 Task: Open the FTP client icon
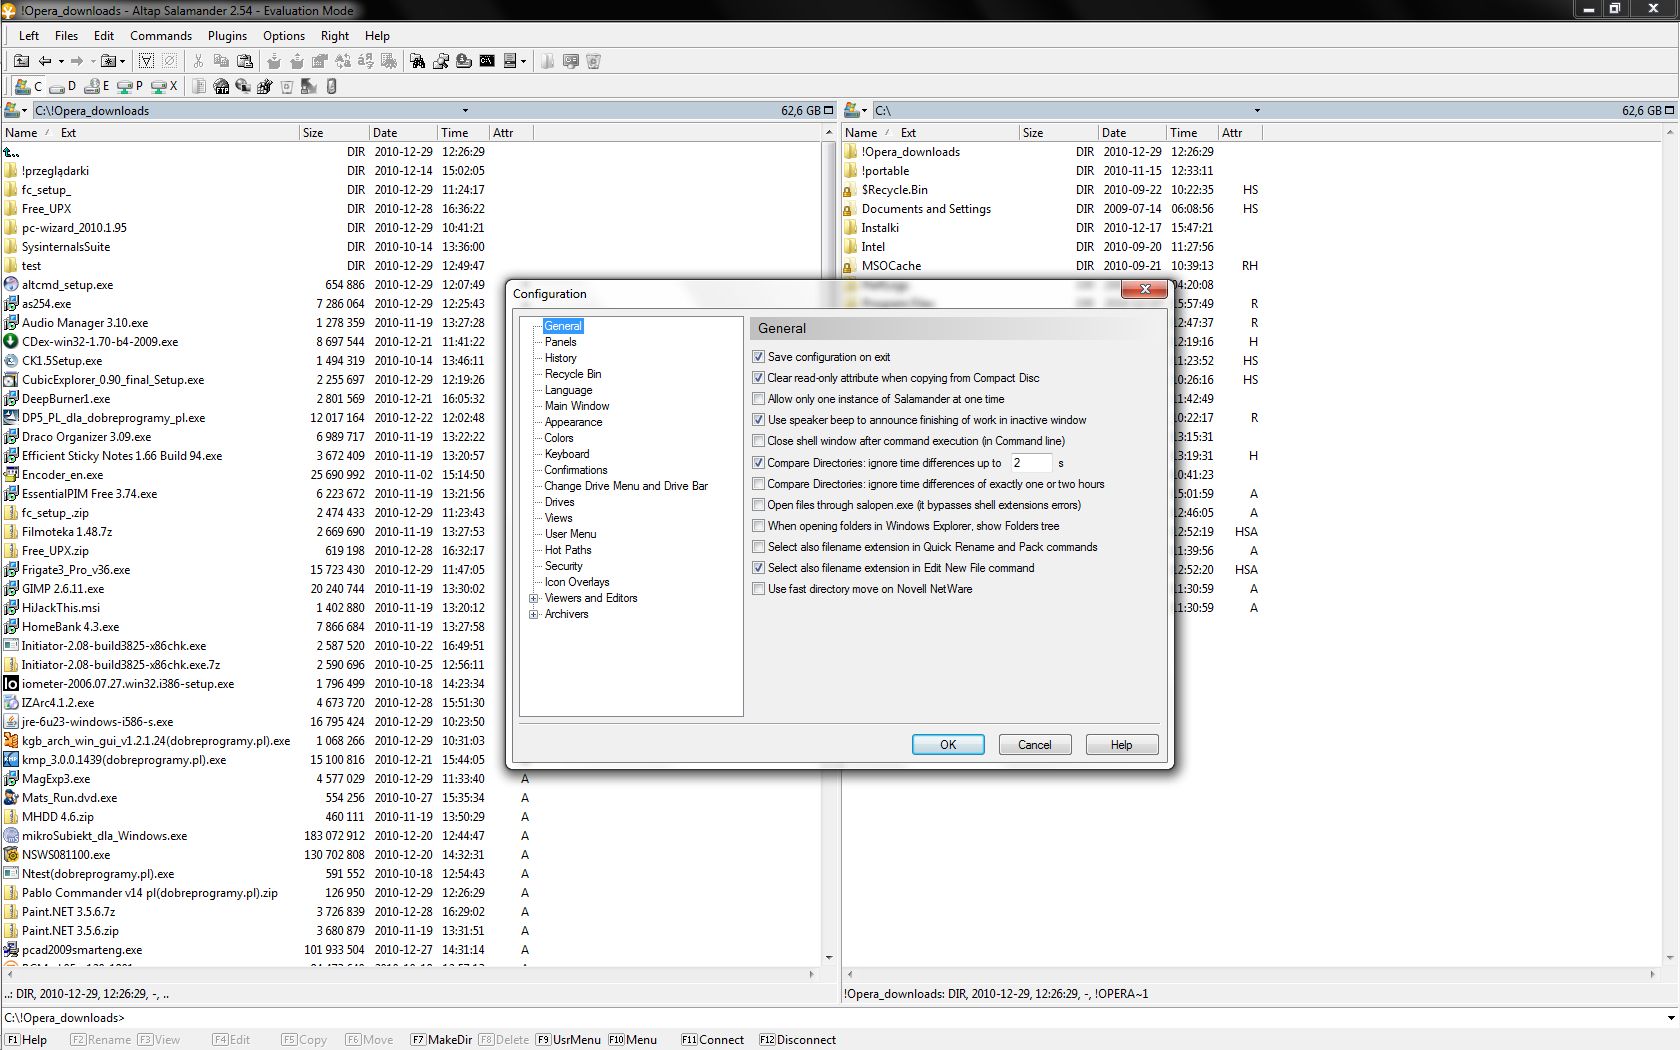click(x=221, y=86)
